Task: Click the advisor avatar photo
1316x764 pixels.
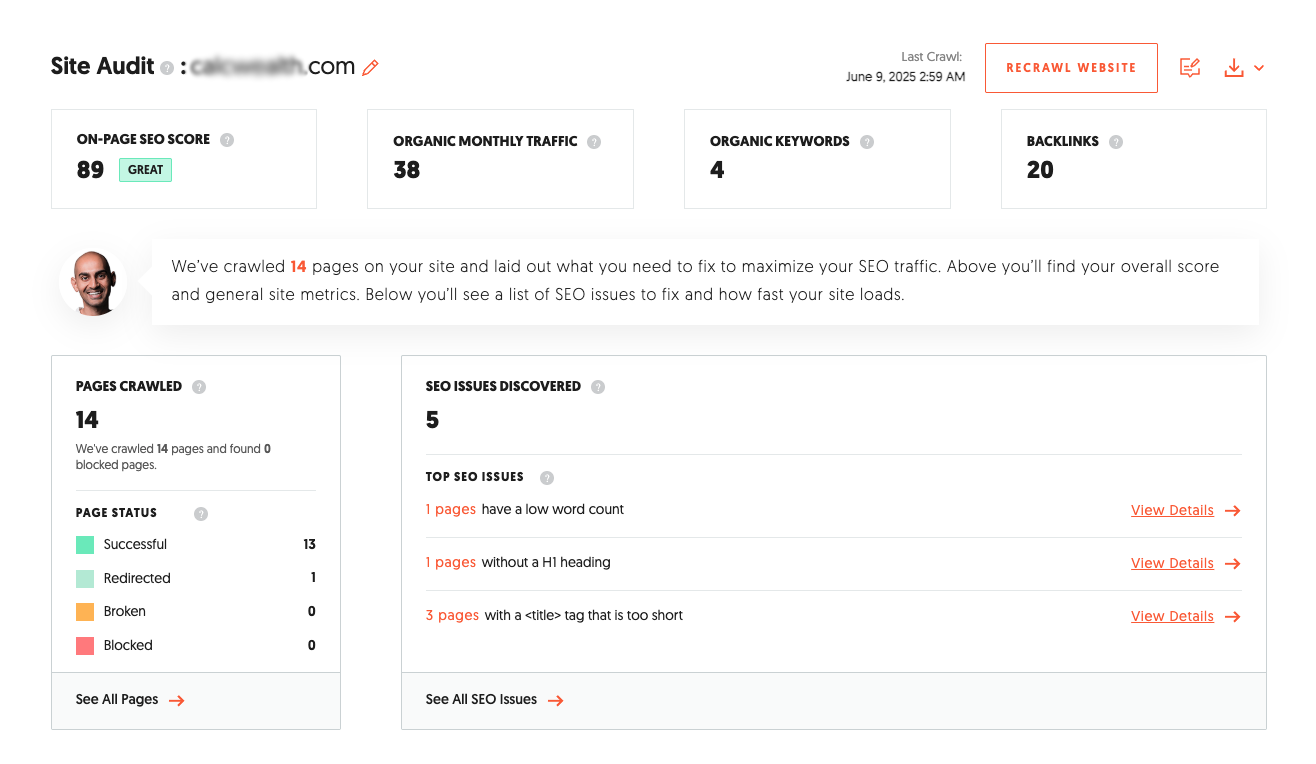Action: (93, 283)
